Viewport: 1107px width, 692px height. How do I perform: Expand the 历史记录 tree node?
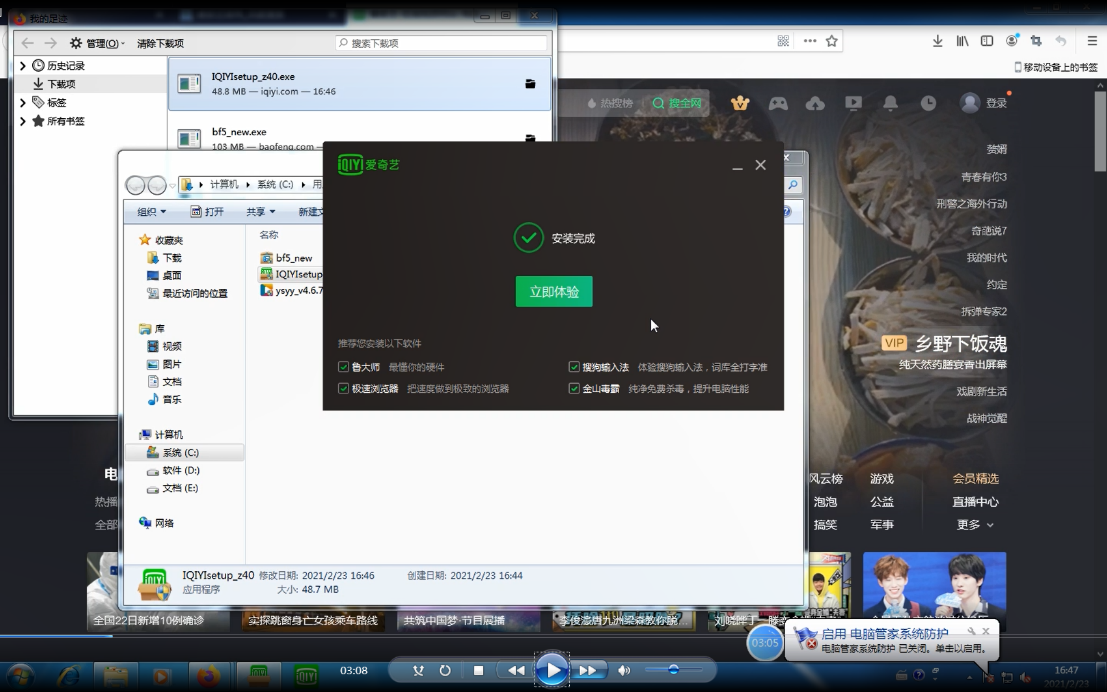(x=23, y=66)
